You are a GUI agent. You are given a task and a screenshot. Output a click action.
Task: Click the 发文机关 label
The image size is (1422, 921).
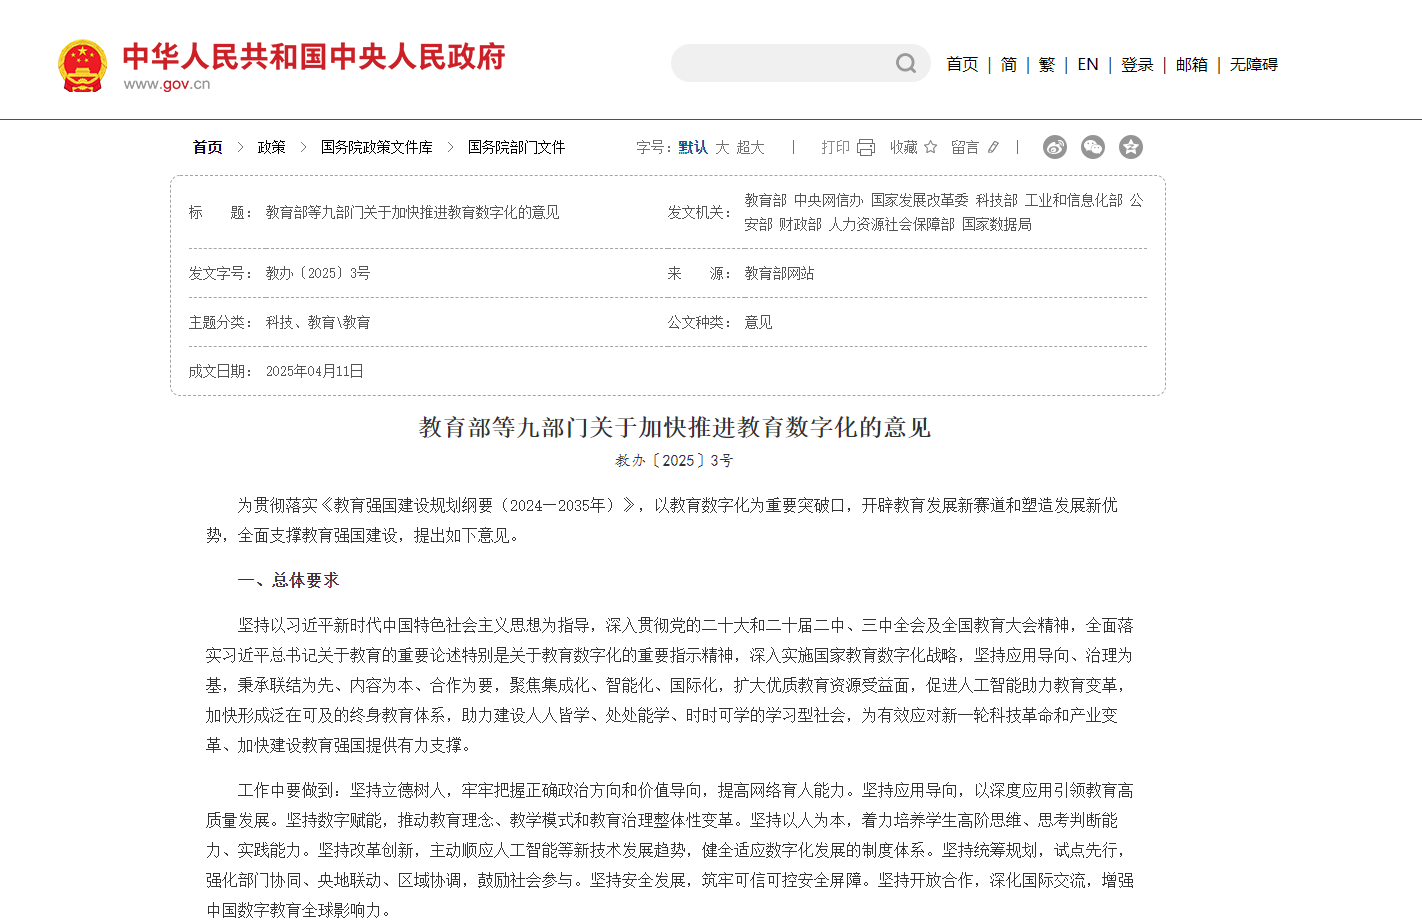700,212
